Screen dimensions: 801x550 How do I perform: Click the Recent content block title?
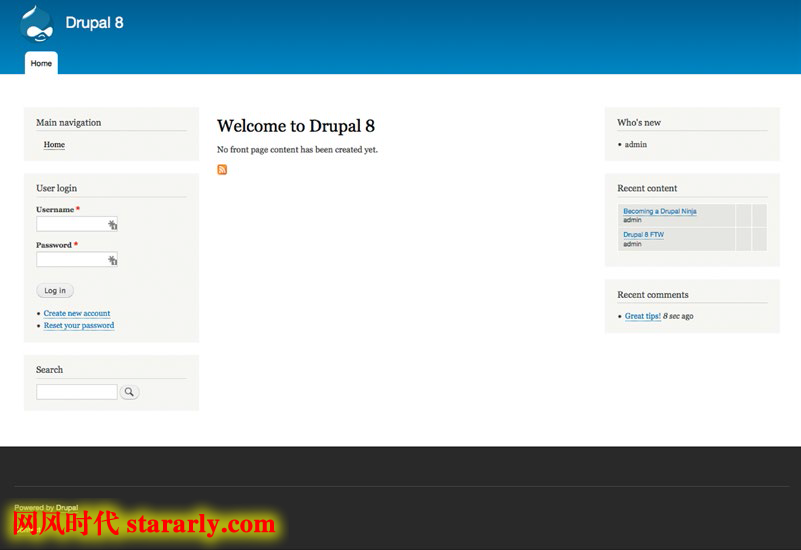click(647, 188)
